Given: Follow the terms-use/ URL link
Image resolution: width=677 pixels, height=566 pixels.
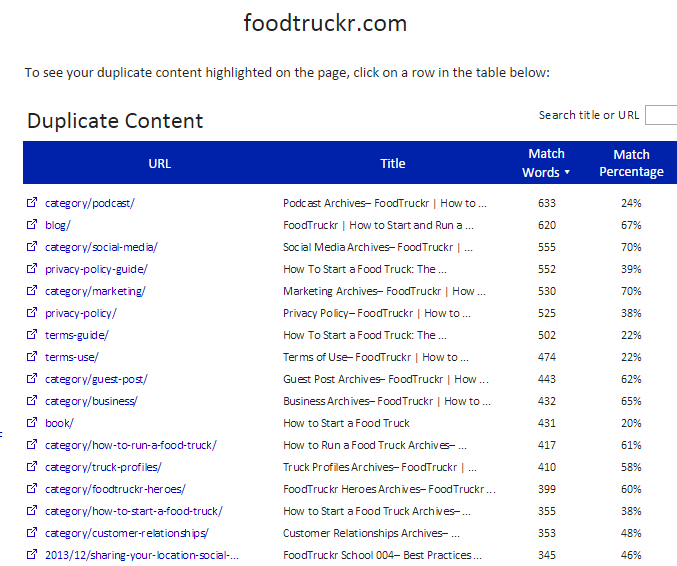Looking at the screenshot, I should [72, 357].
